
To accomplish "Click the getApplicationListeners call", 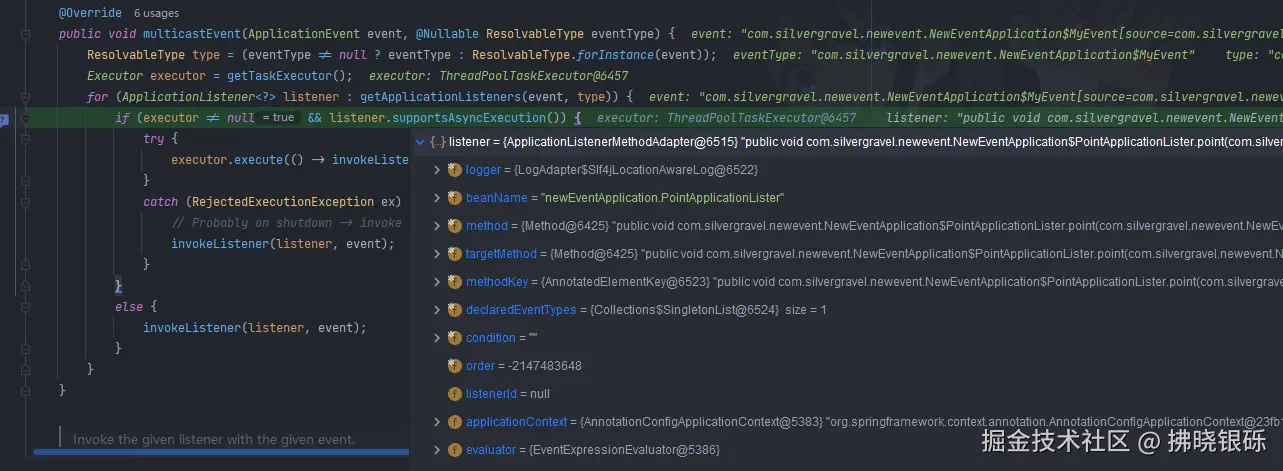I will 440,97.
